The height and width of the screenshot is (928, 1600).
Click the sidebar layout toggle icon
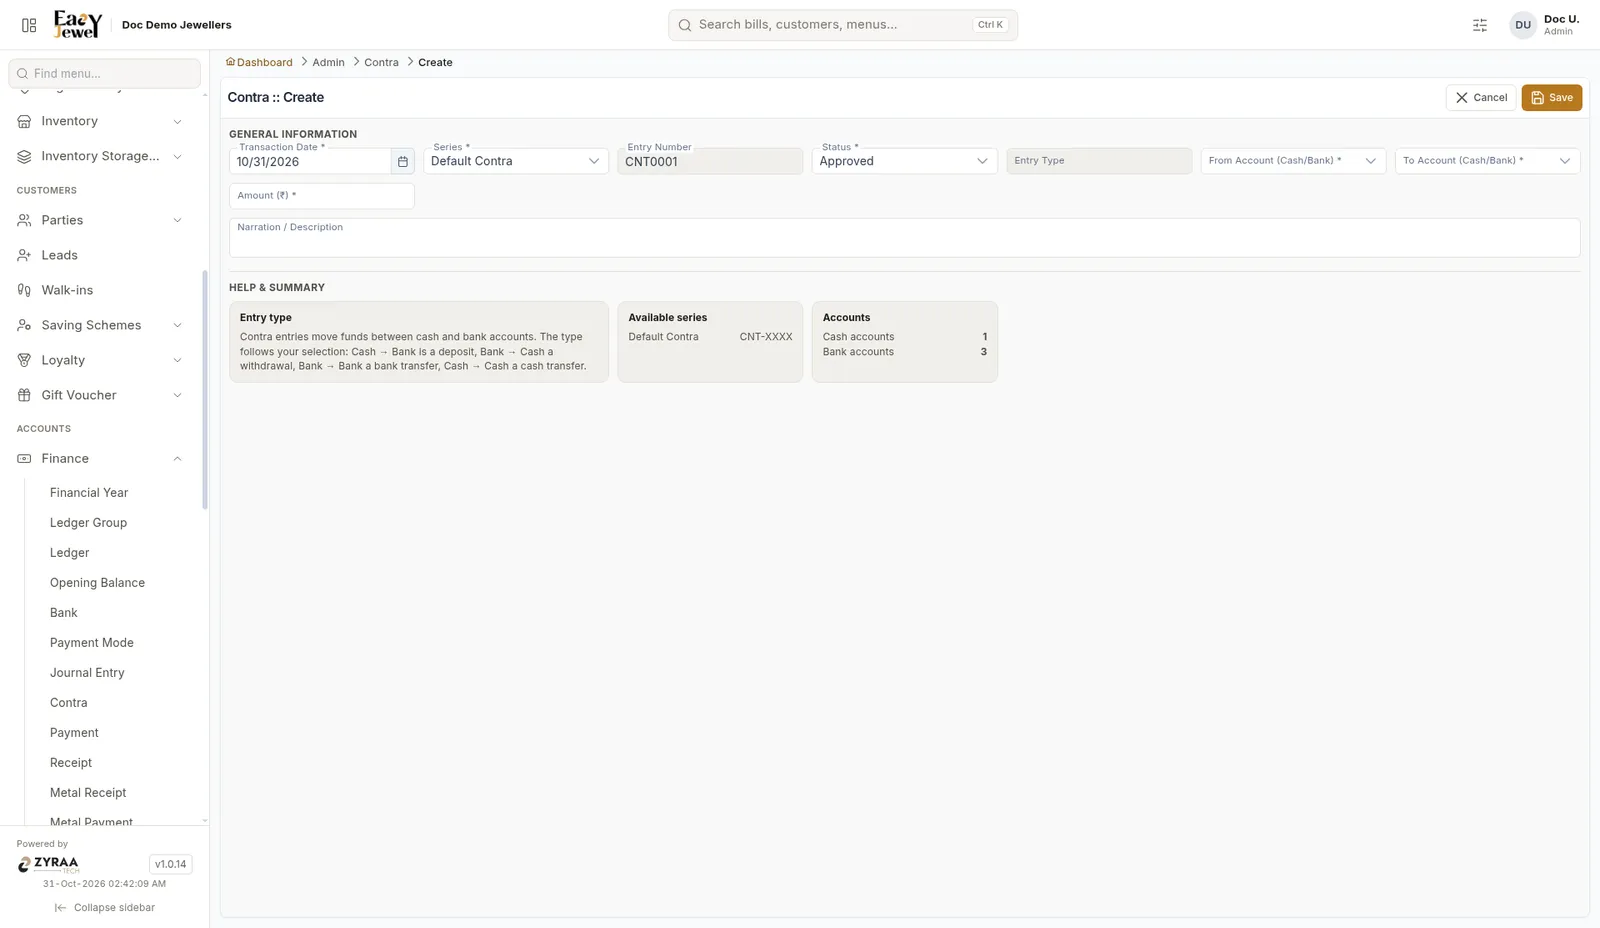(29, 25)
